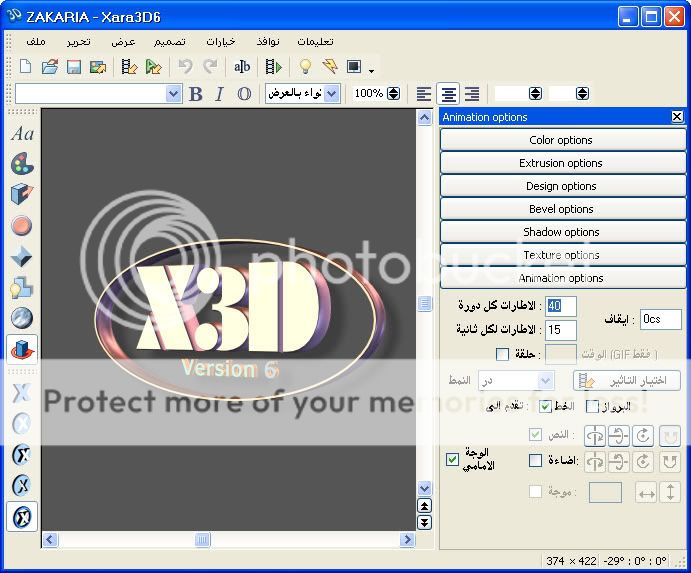Click second spacing stepper in toolbar

point(582,93)
